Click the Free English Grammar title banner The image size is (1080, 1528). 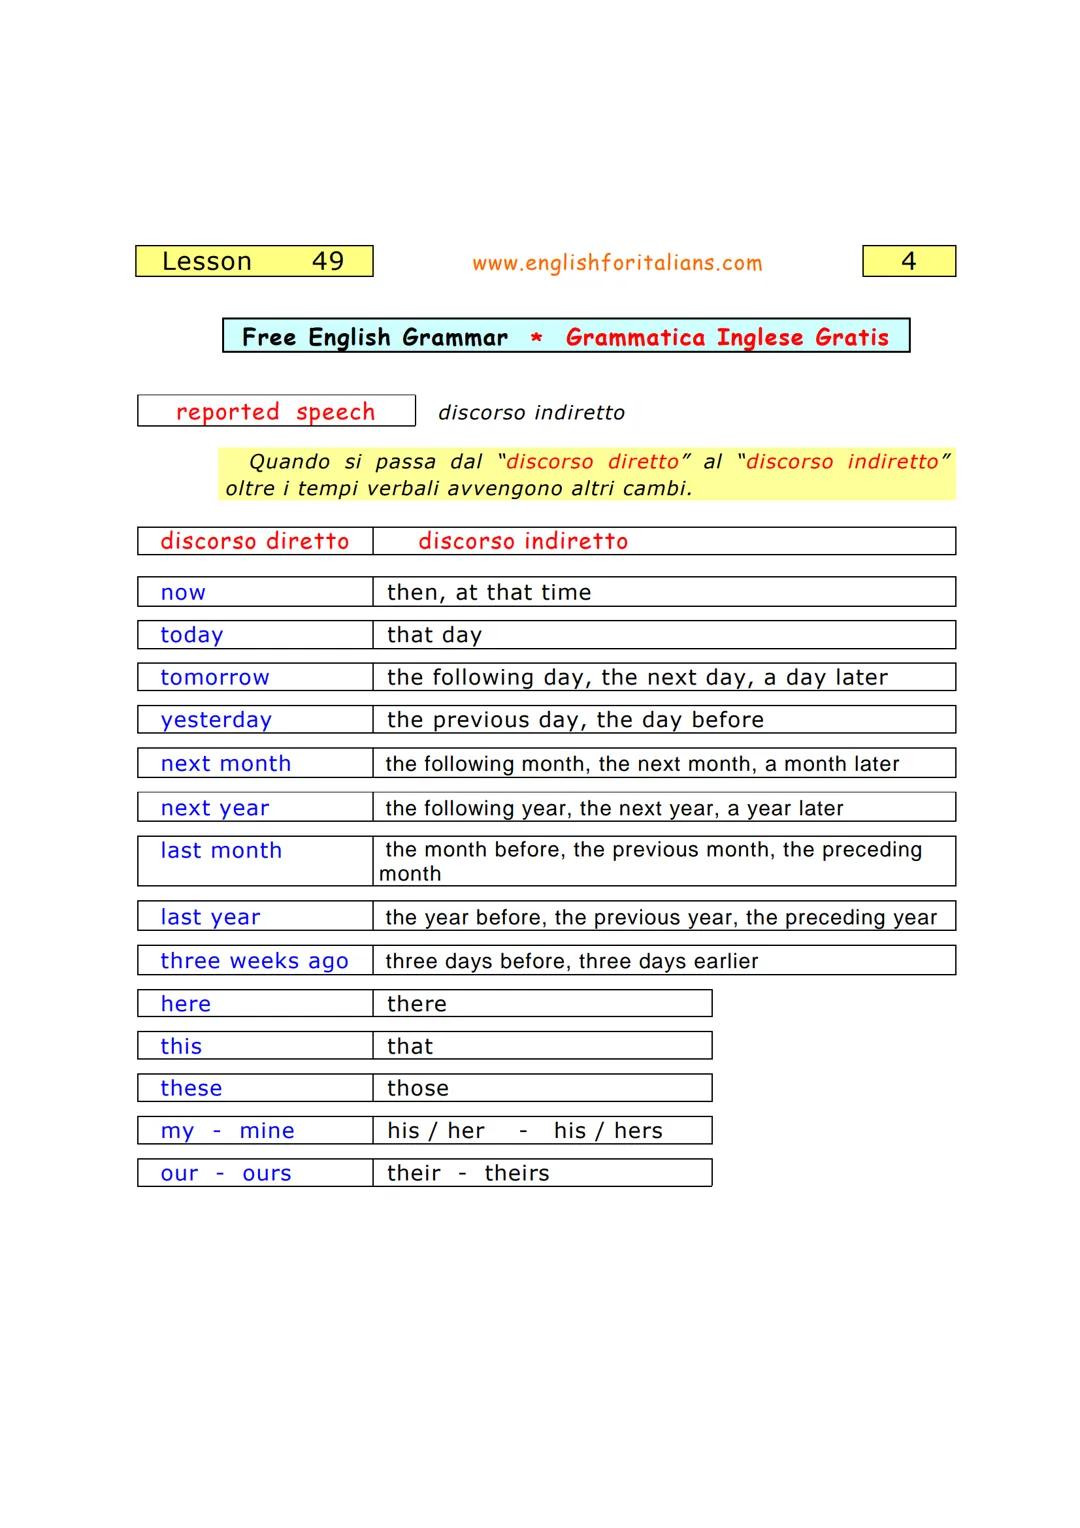(565, 337)
